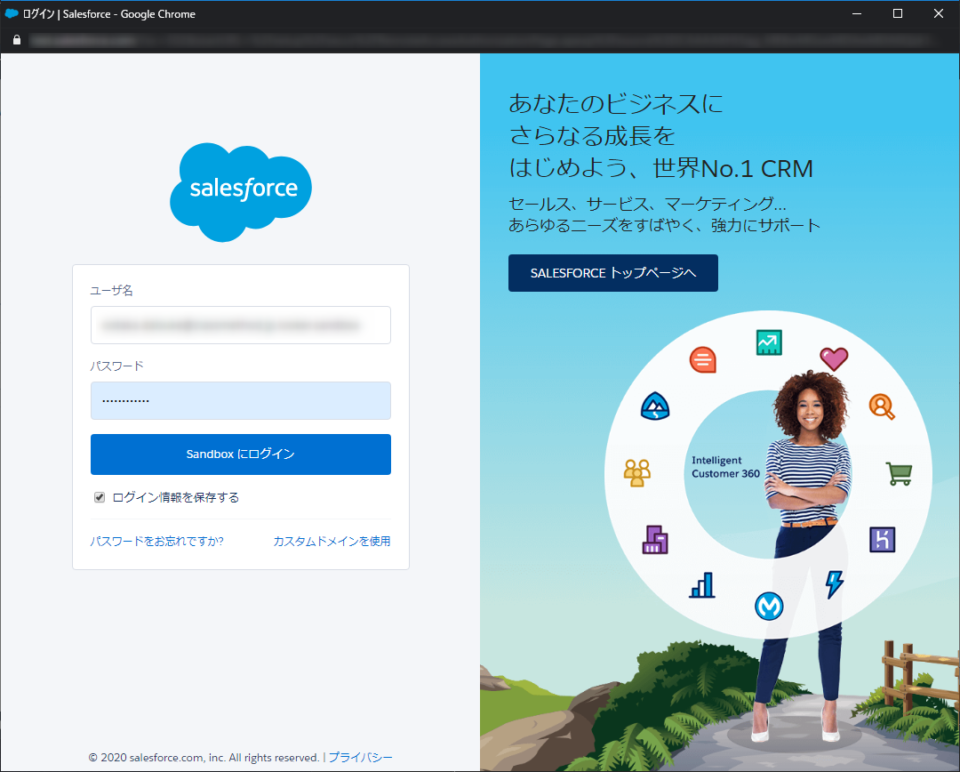Click the Salesforce favicon in title bar

(x=11, y=13)
